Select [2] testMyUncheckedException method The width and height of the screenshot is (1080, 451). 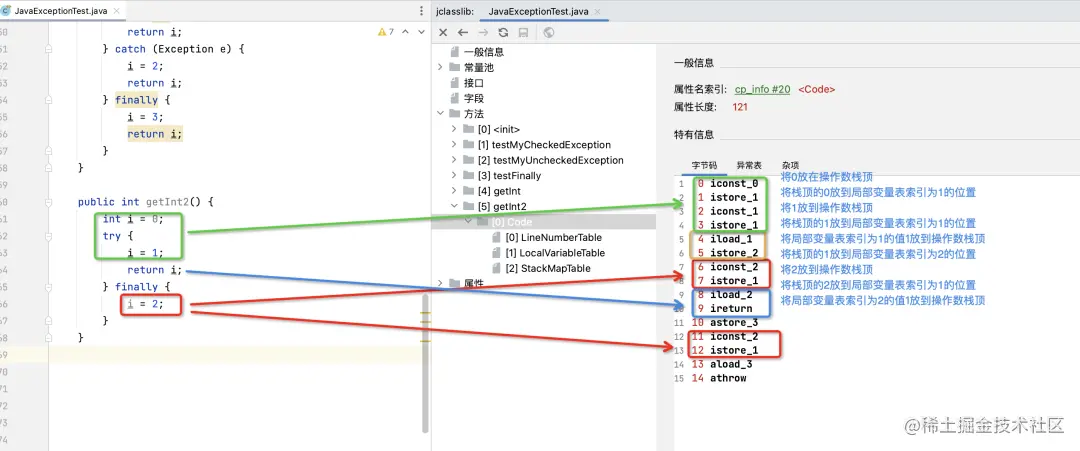click(x=550, y=160)
